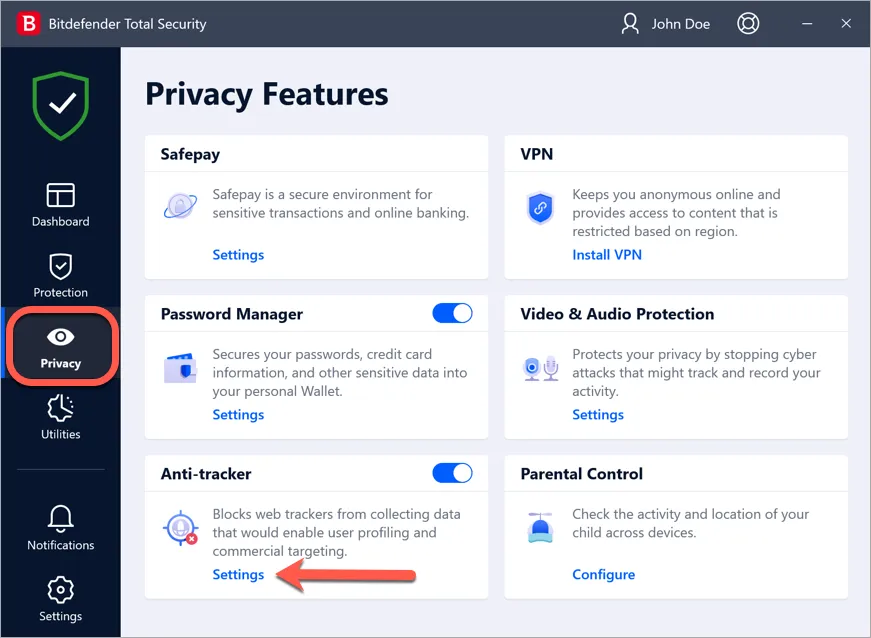Open the Settings gear in the sidebar
871x638 pixels.
60,590
